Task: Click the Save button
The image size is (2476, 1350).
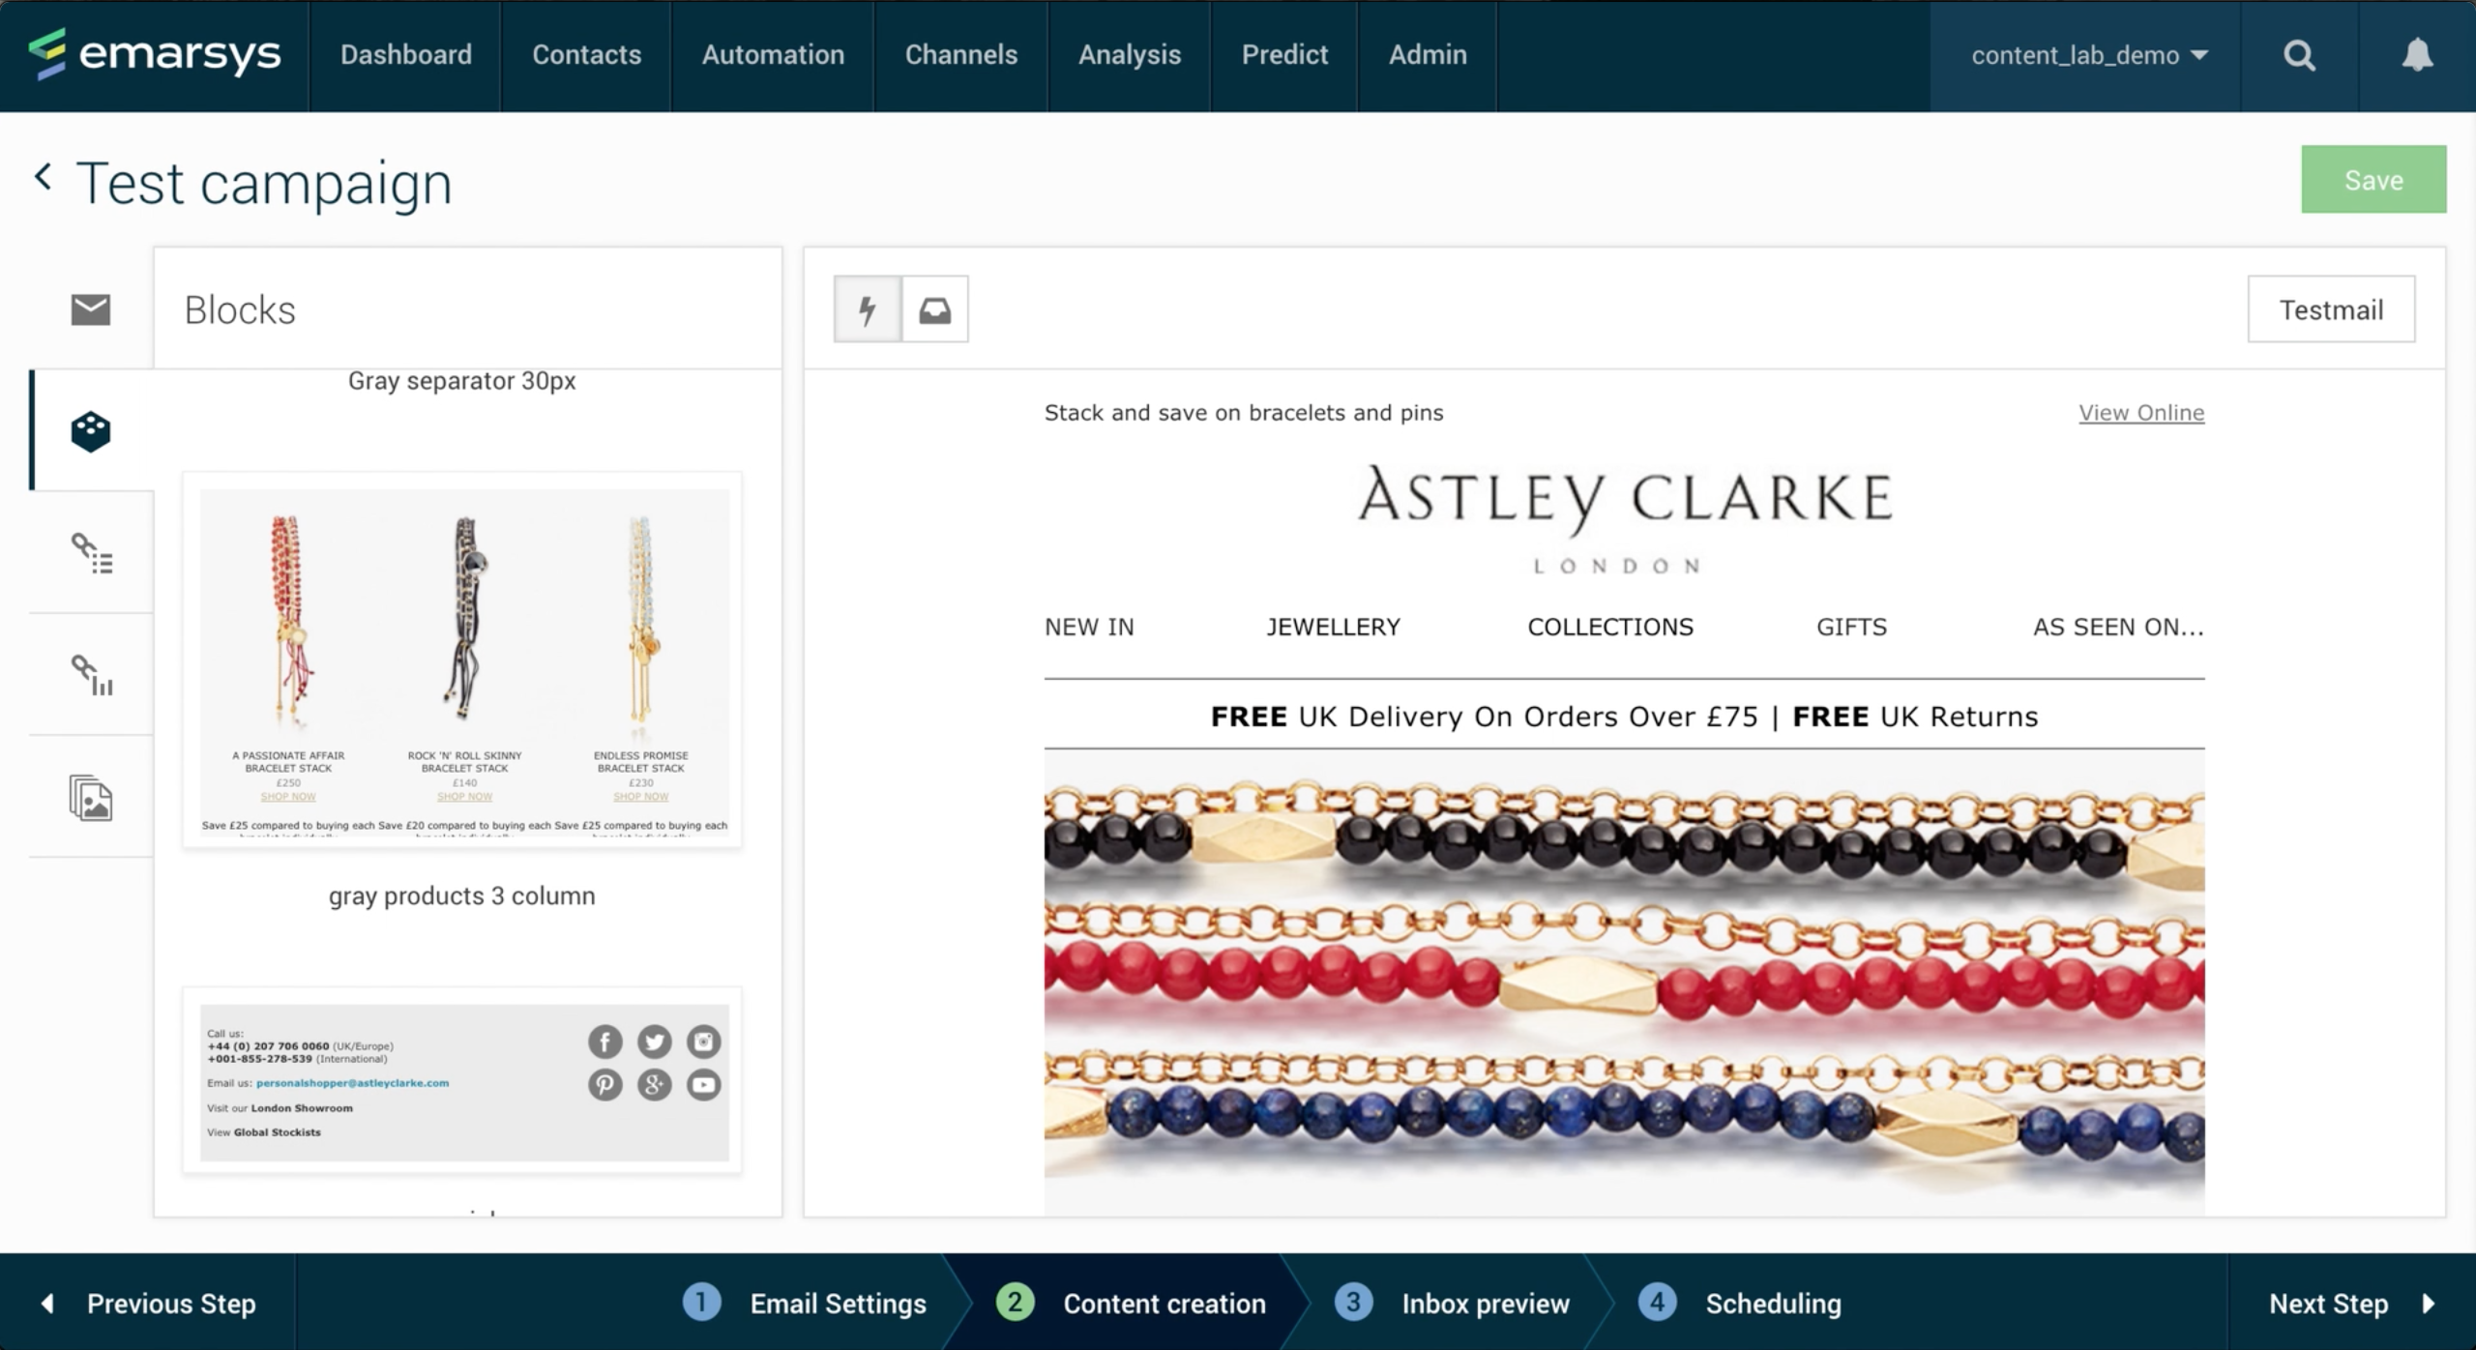Action: coord(2372,180)
